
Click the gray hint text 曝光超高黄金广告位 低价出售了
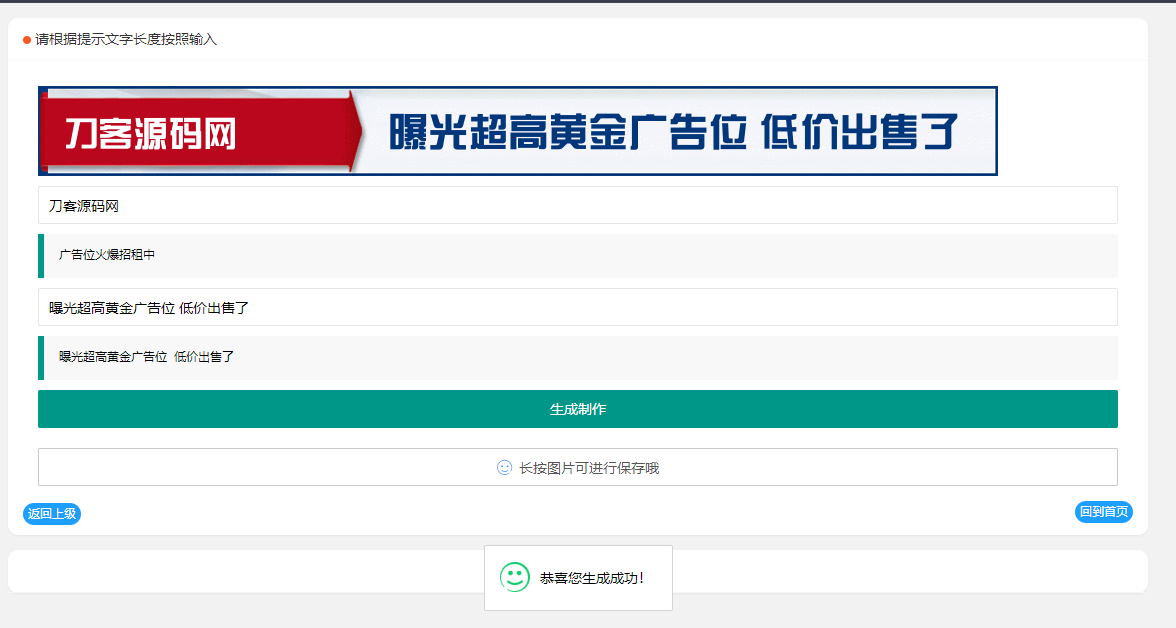coord(147,357)
